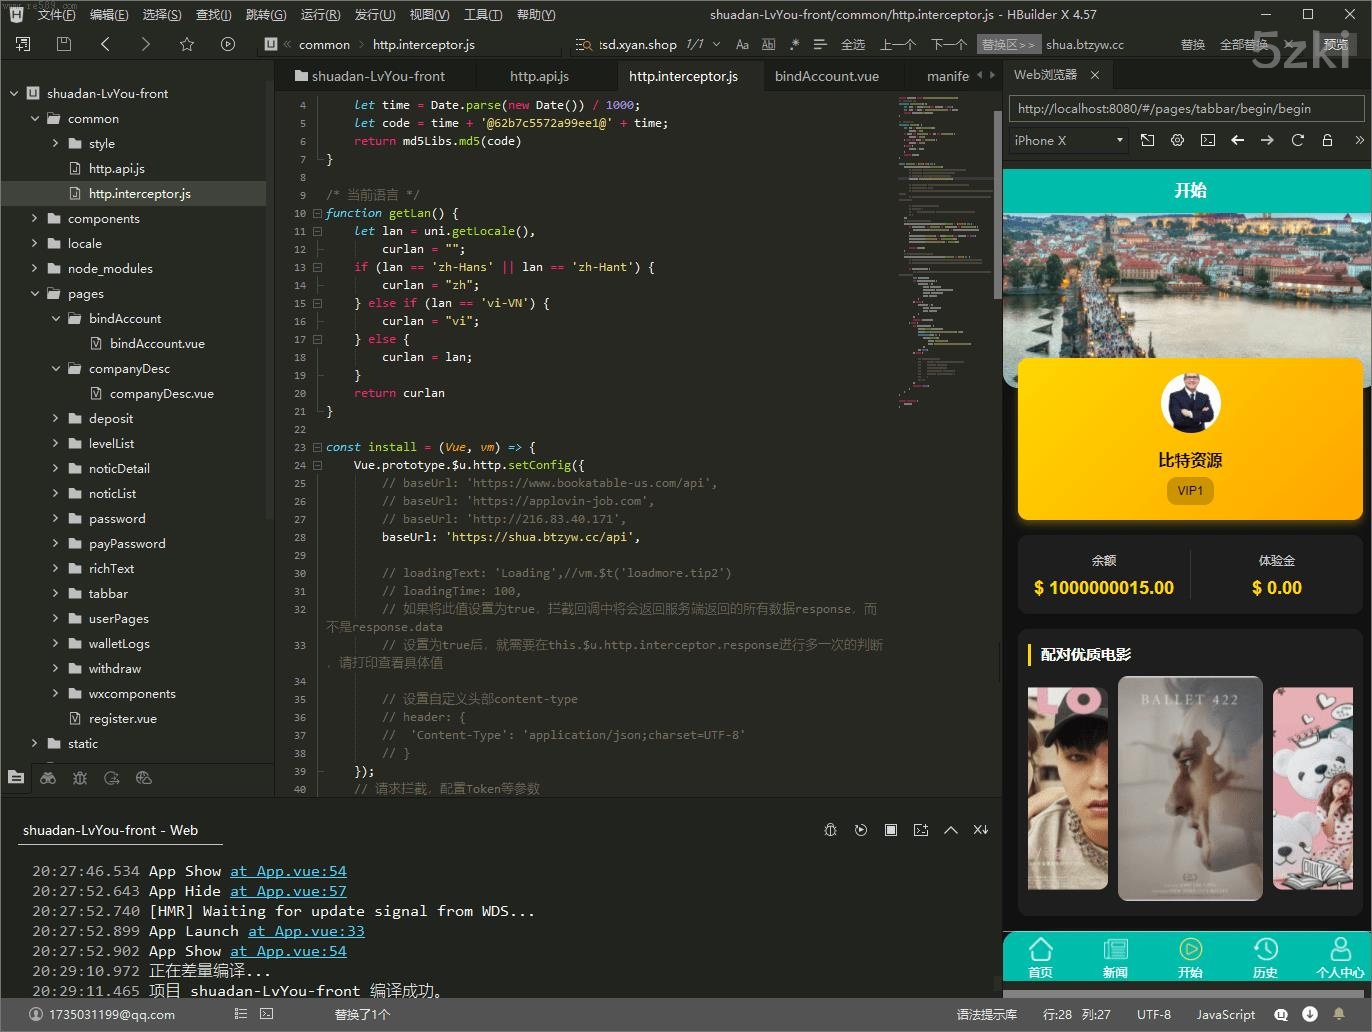Viewport: 1372px width, 1032px height.
Task: Toggle whole-word match search option
Action: 768,45
